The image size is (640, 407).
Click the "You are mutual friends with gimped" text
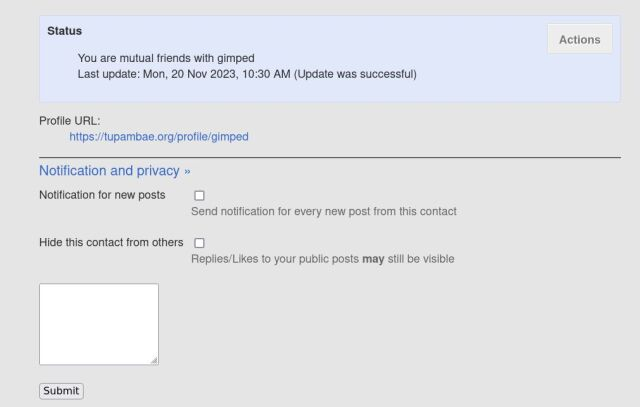point(165,58)
